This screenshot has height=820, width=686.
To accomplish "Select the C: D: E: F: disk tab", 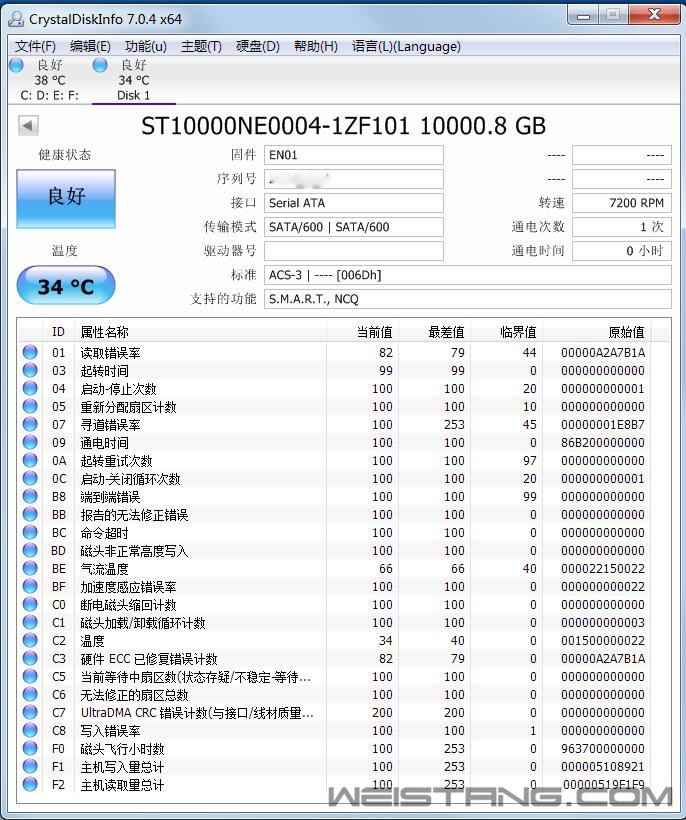I will pyautogui.click(x=50, y=80).
